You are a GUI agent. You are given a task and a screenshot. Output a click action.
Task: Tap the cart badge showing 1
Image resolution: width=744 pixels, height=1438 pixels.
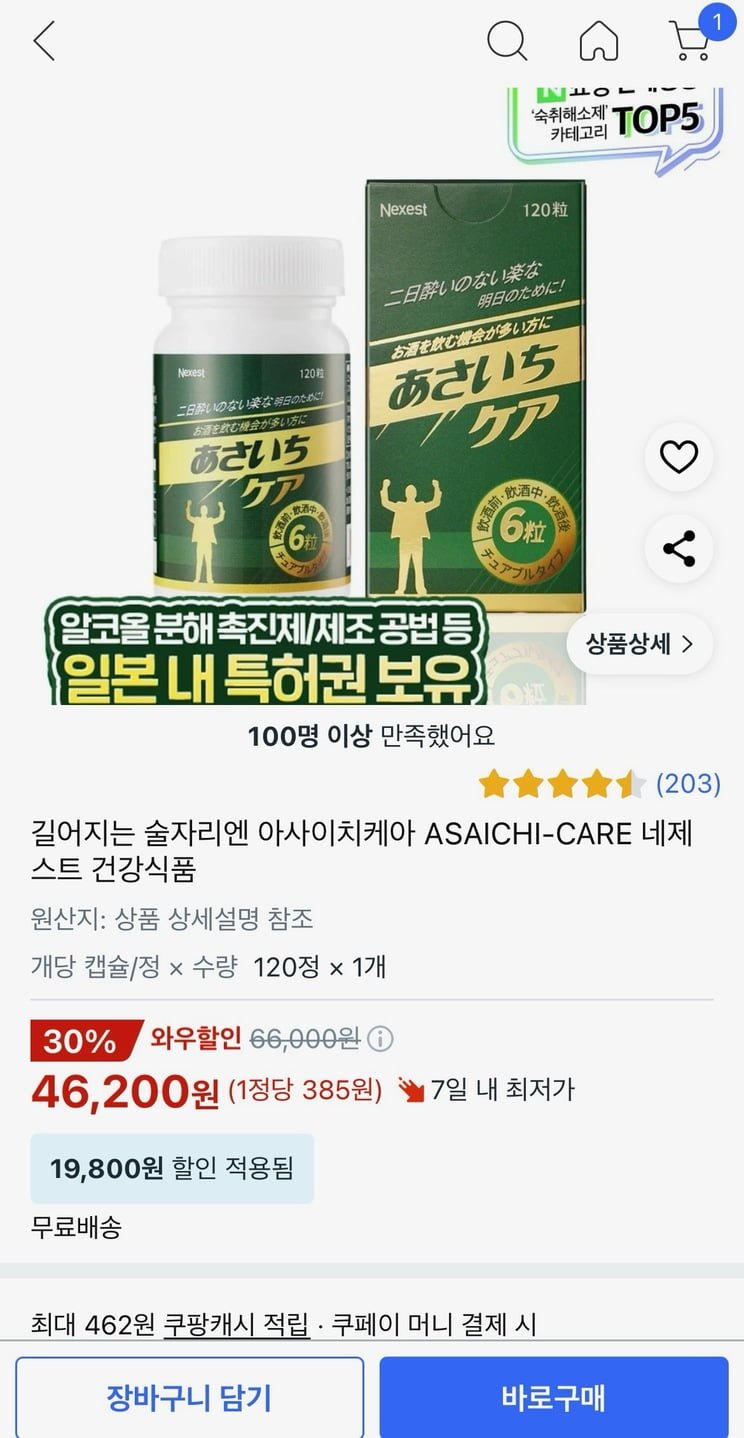coord(716,20)
